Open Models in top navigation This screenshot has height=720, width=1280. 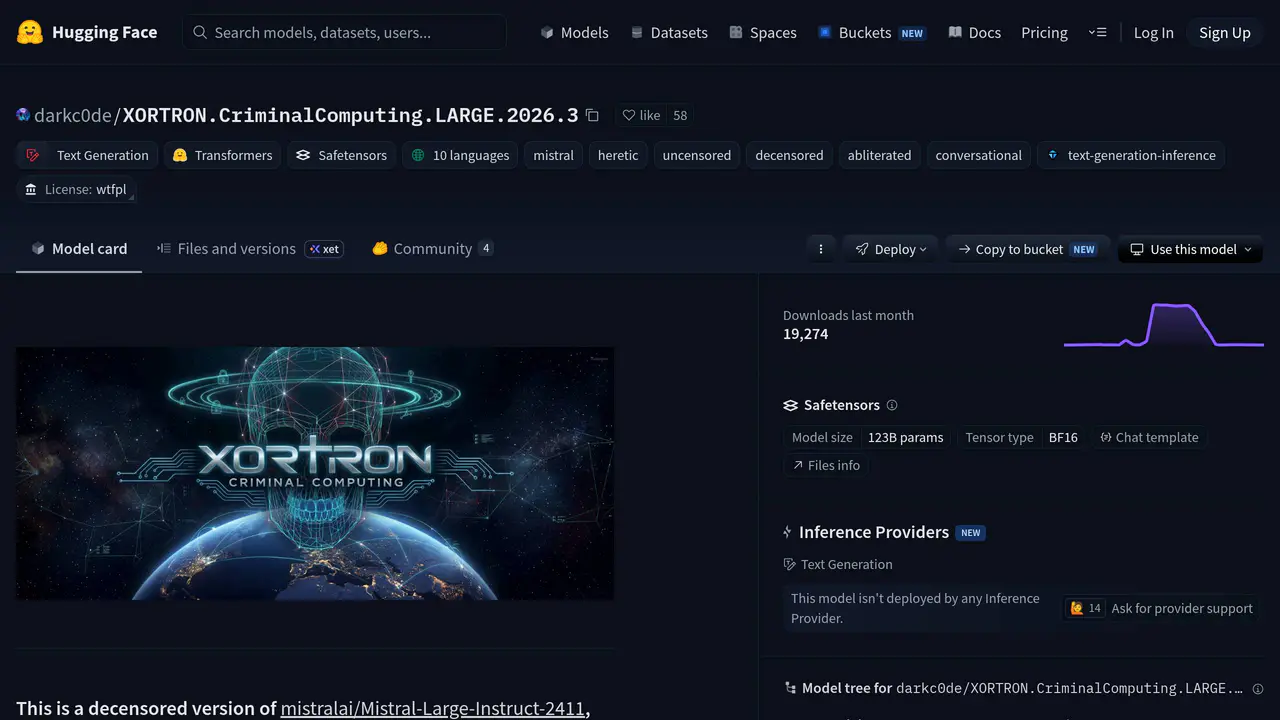pos(574,32)
